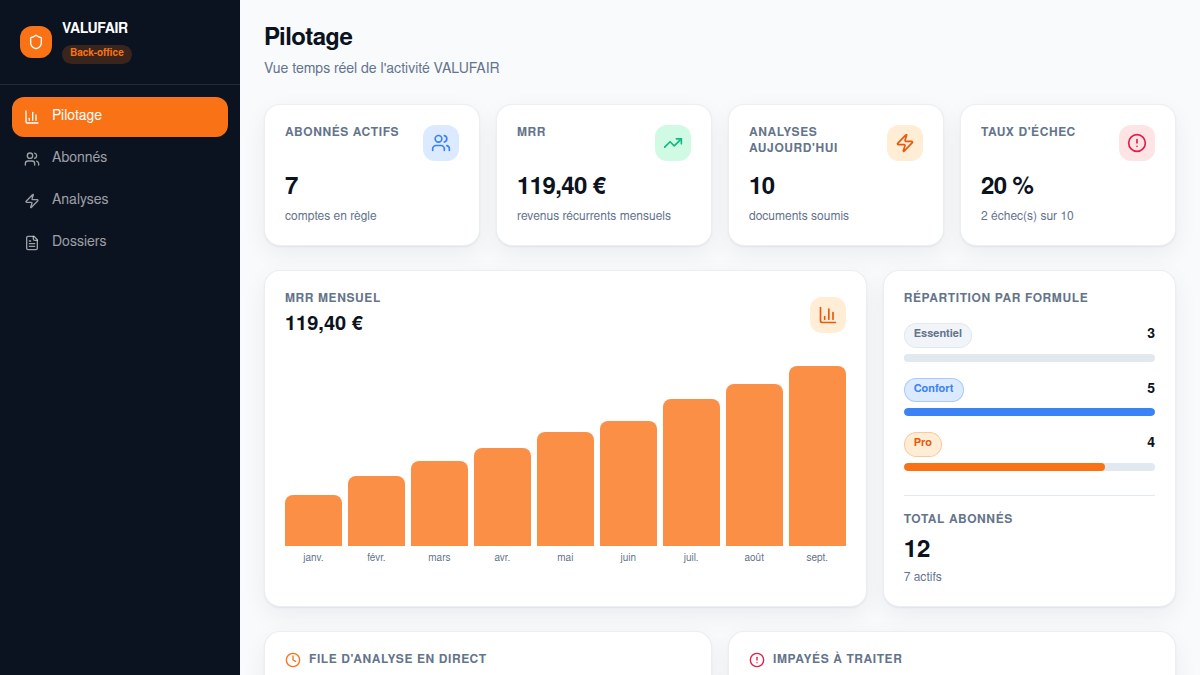Click the mars bar in the MRR chart

(439, 504)
